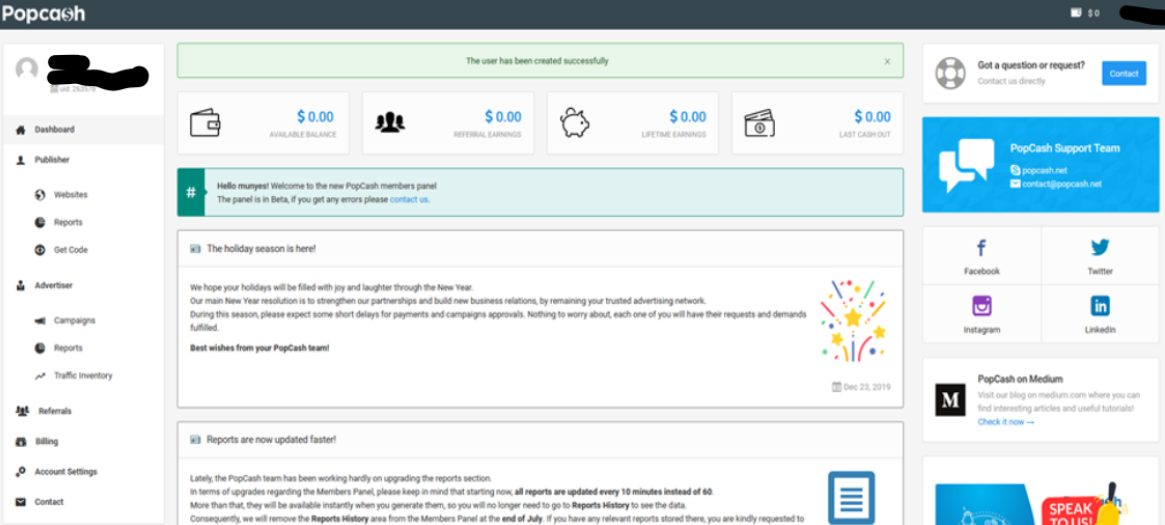Click the hashtag icon in welcome banner

tap(191, 192)
